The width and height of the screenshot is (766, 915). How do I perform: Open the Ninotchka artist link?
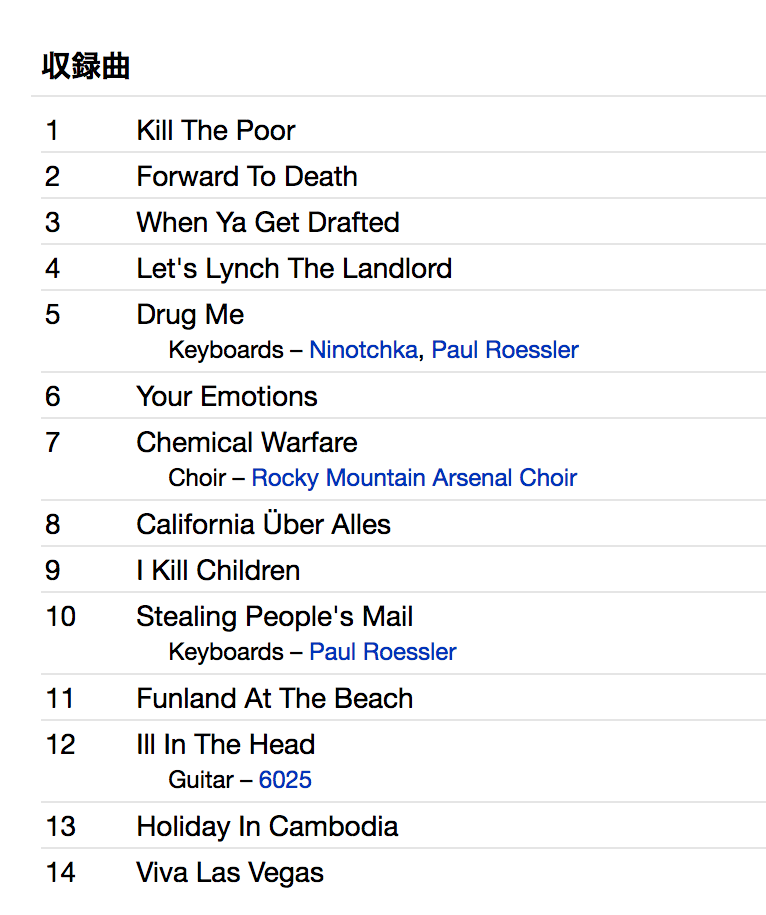pos(363,350)
